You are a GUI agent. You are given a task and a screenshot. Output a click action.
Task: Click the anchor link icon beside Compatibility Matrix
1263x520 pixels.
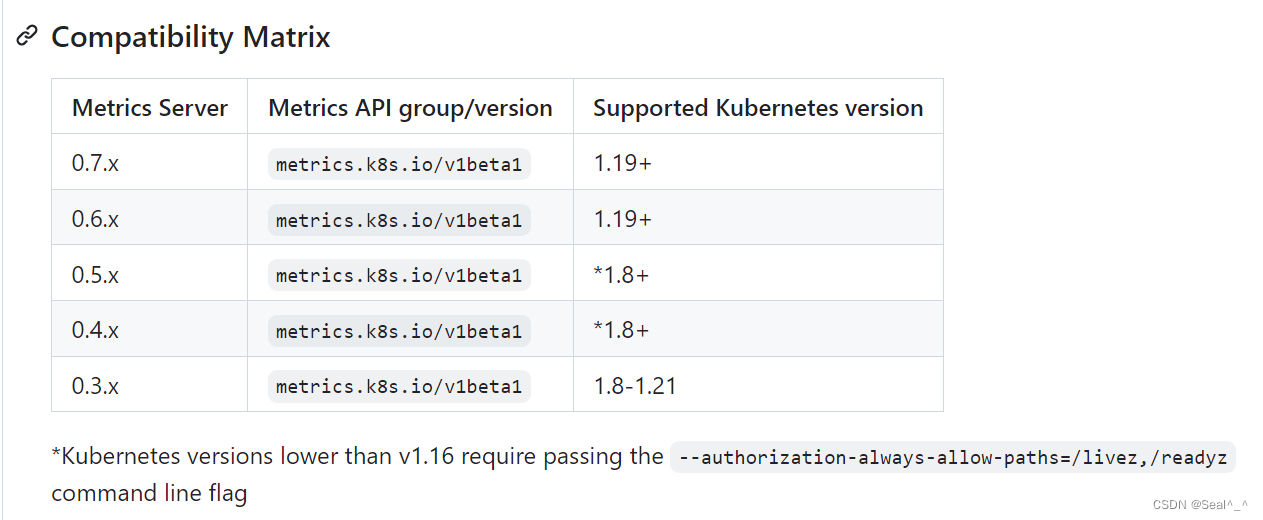point(27,38)
